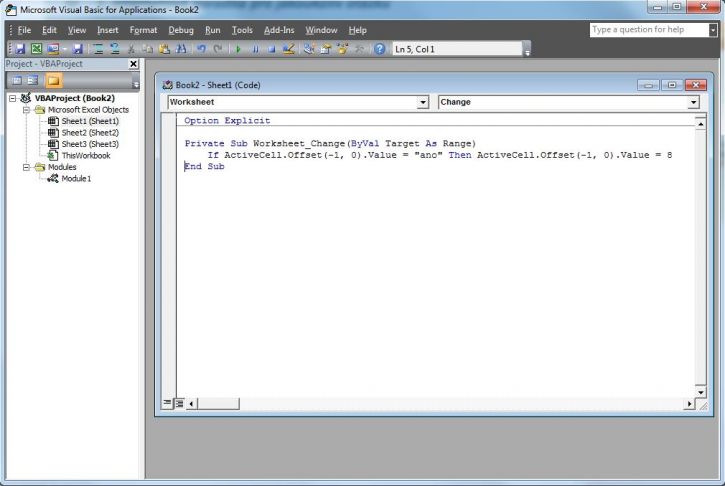Click the Reset stop icon
725x486 pixels.
click(272, 49)
